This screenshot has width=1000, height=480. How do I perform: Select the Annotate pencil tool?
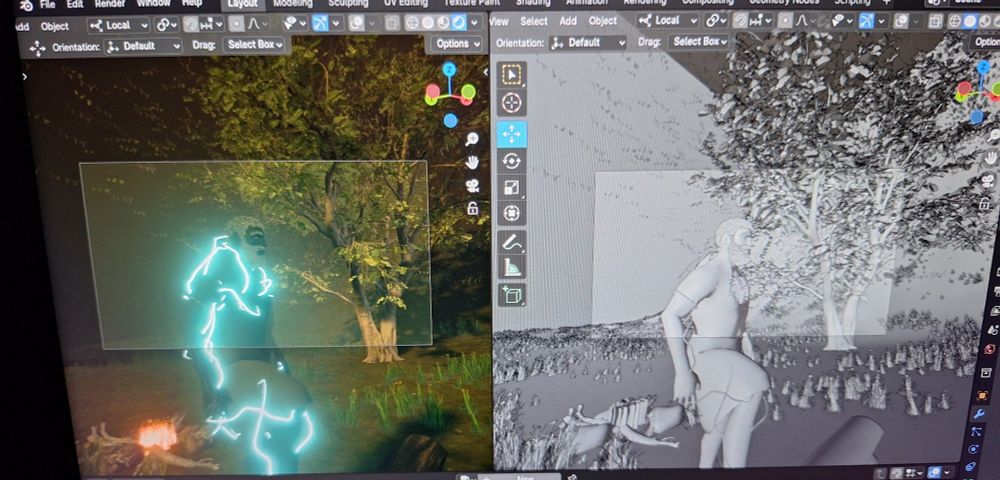pyautogui.click(x=511, y=242)
